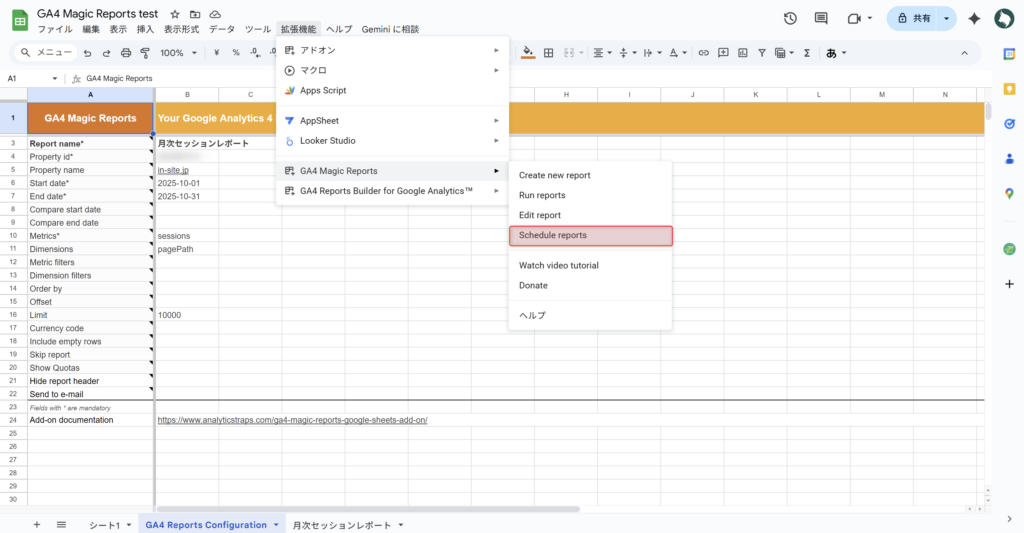The height and width of the screenshot is (533, 1024).
Task: Insert a chart from the toolbar
Action: point(743,53)
